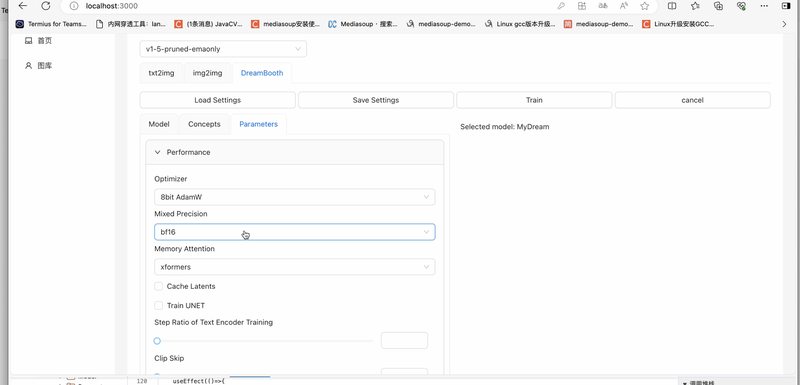The height and width of the screenshot is (385, 800).
Task: Open the mediasoup-demo bookmark with red icon
Action: (598, 24)
